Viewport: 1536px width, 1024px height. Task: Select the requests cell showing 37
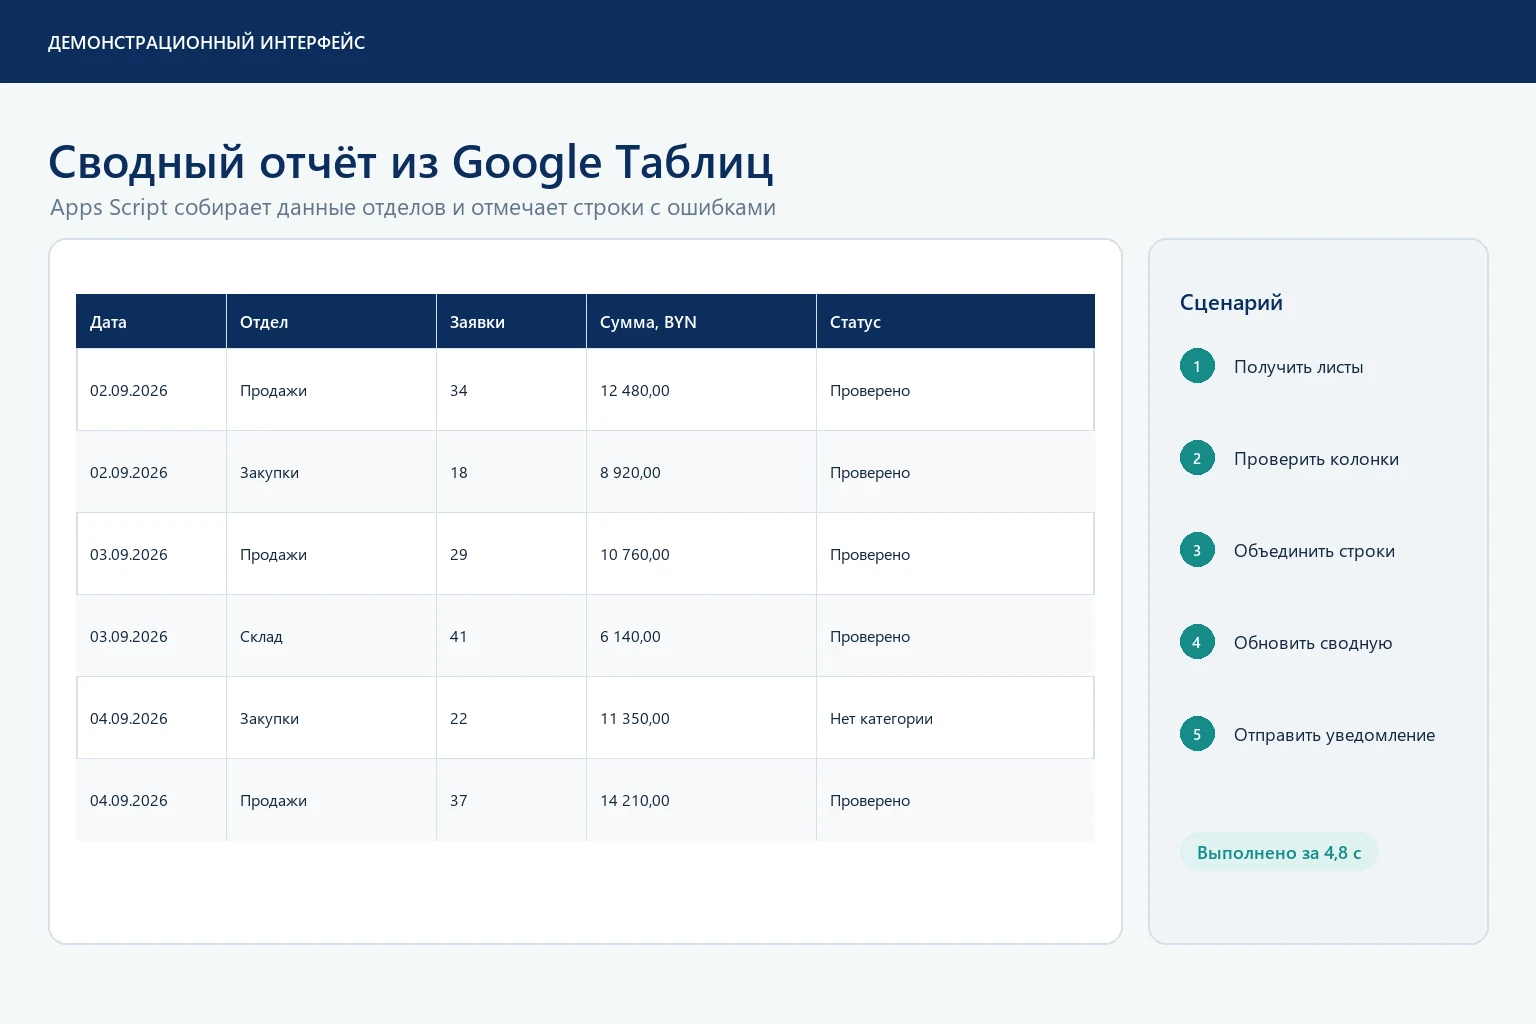click(x=511, y=800)
